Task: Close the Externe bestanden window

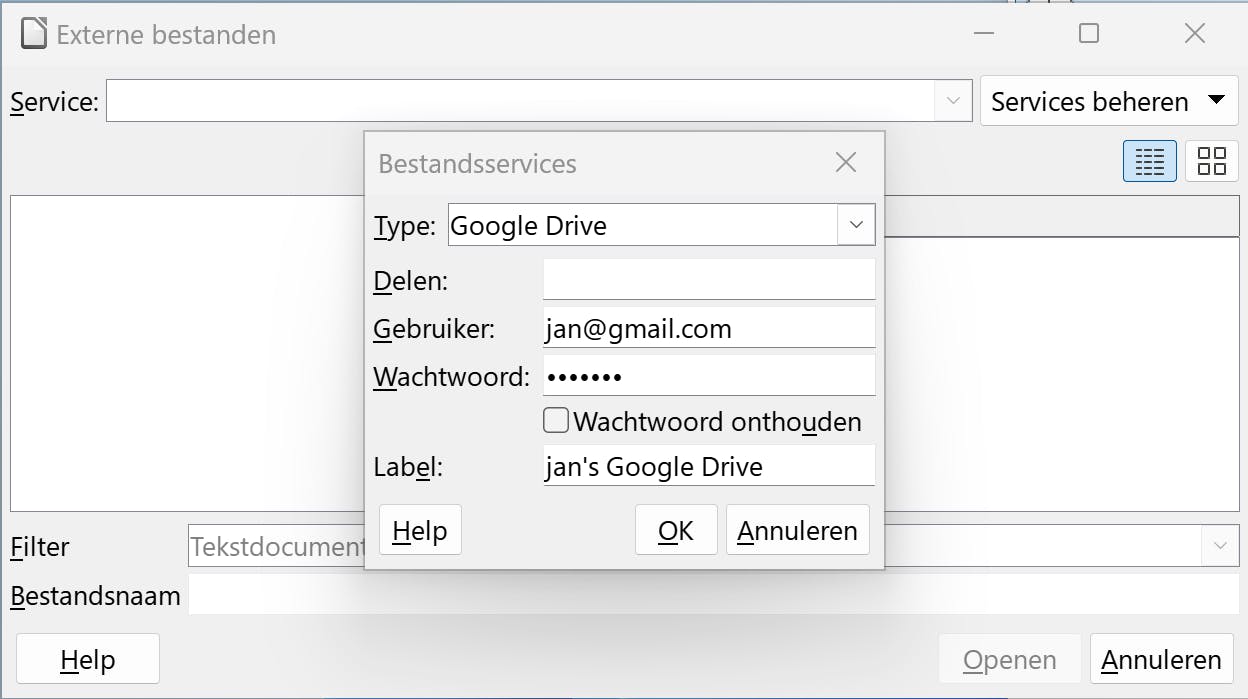Action: (x=1194, y=34)
